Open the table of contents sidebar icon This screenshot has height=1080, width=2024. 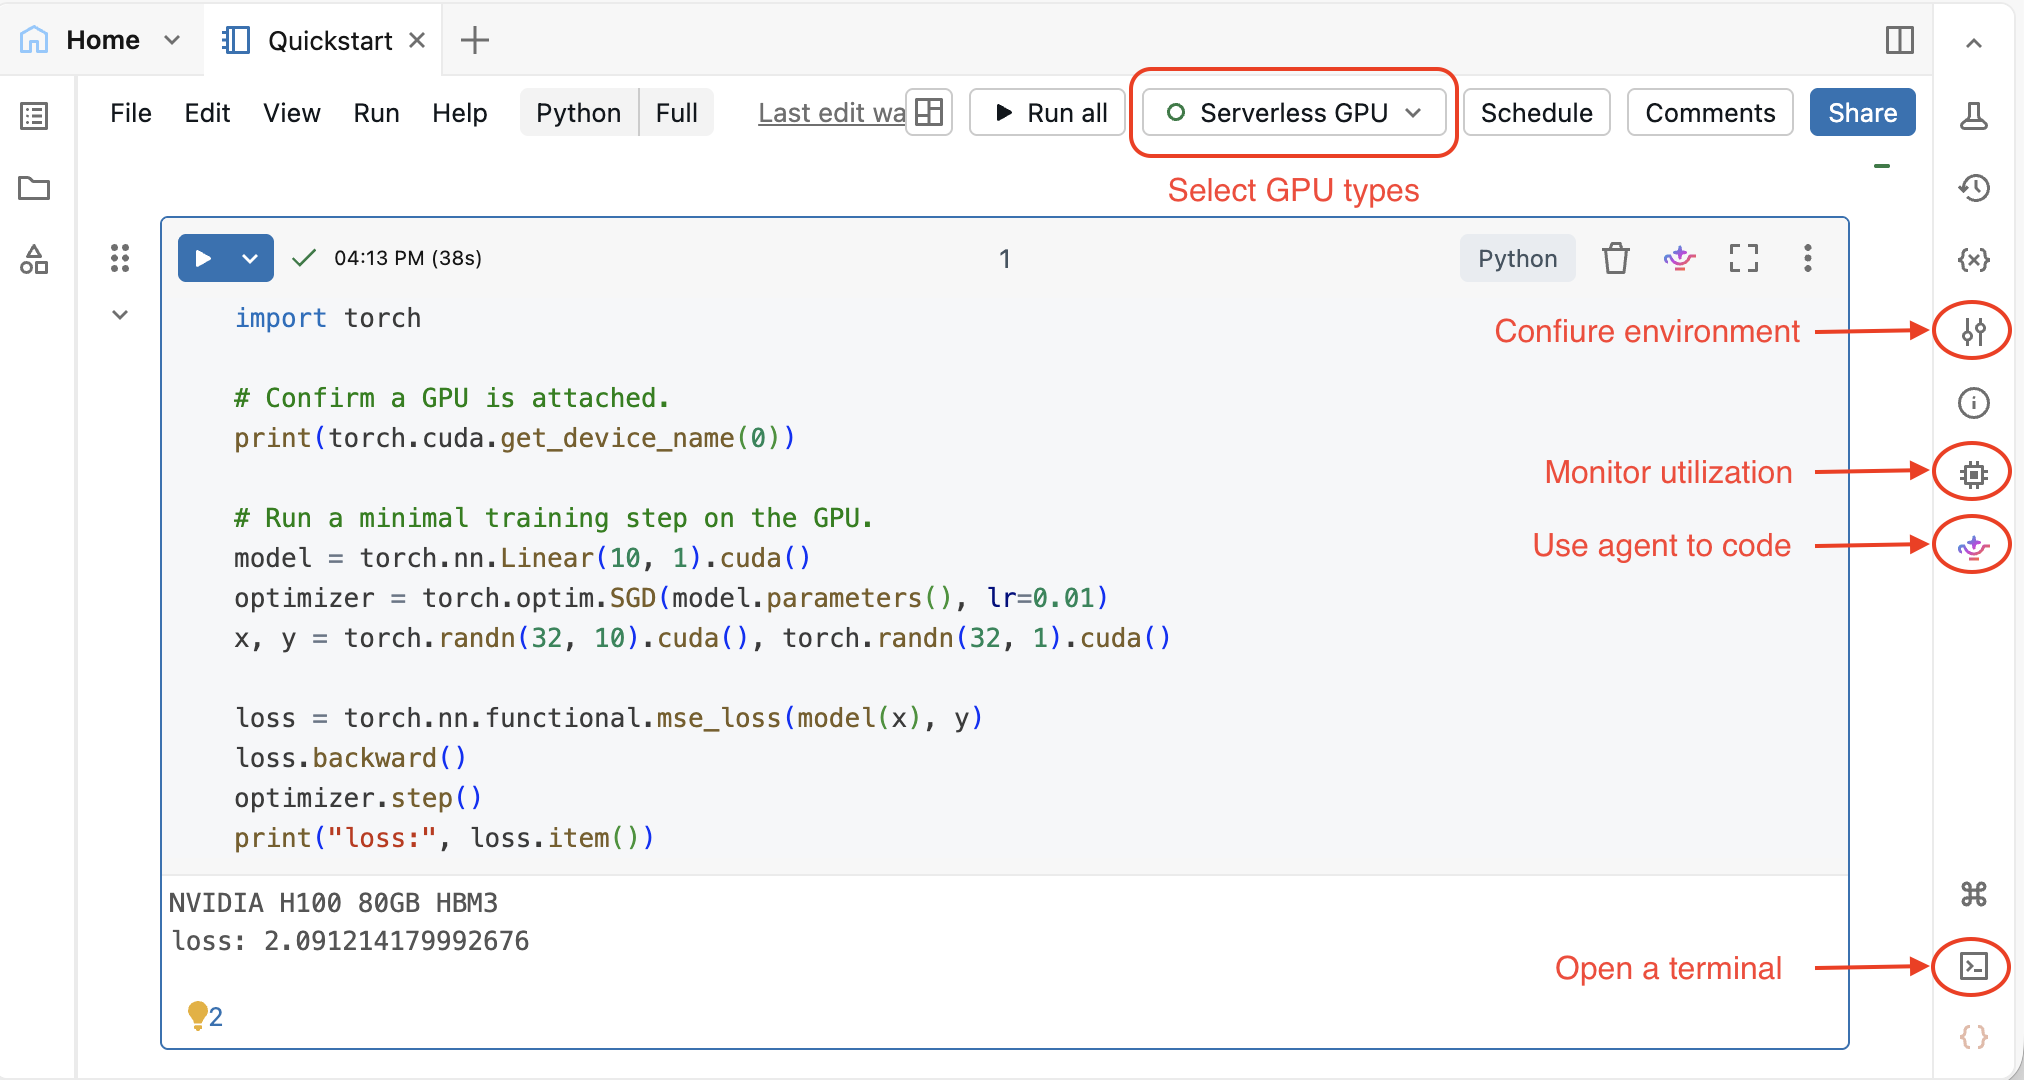coord(34,116)
